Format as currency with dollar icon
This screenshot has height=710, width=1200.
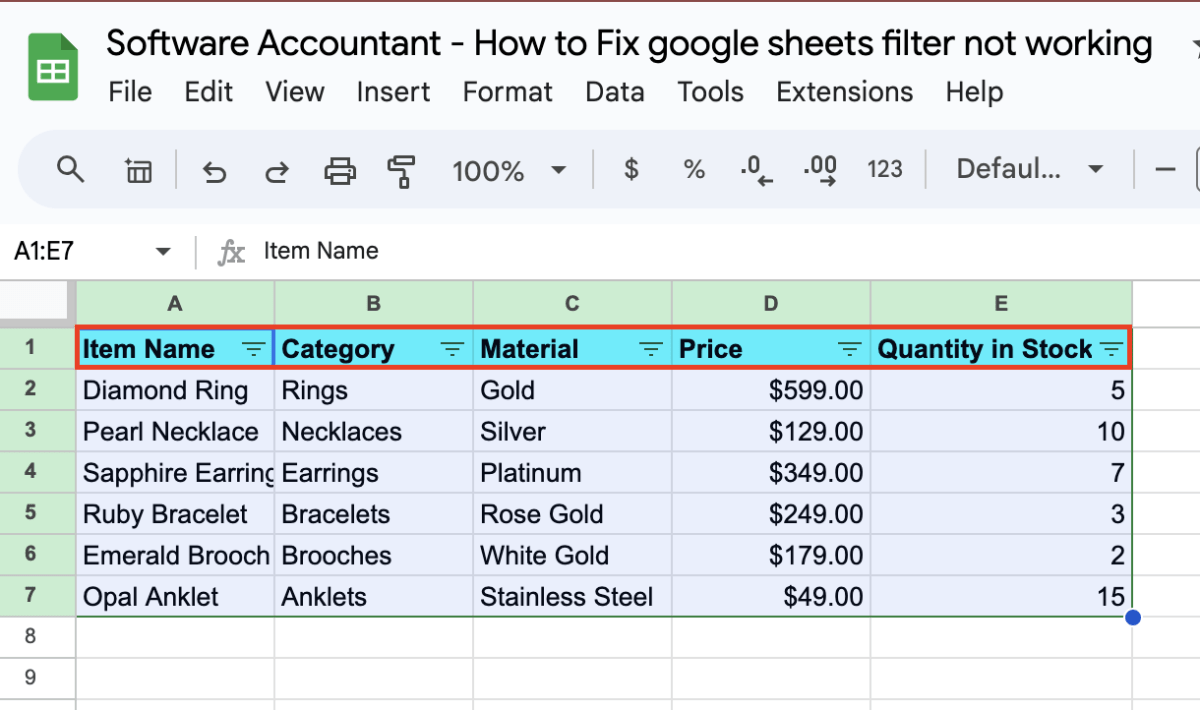click(631, 170)
